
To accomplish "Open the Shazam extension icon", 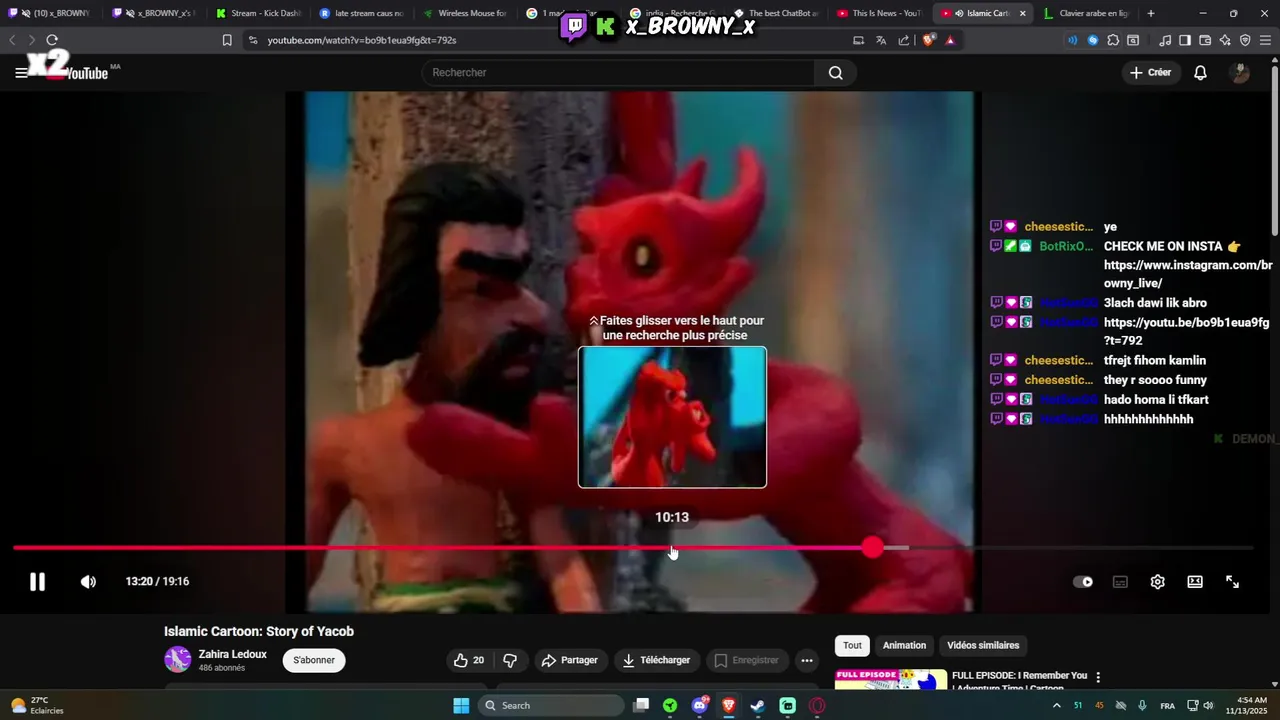I will pyautogui.click(x=1093, y=40).
